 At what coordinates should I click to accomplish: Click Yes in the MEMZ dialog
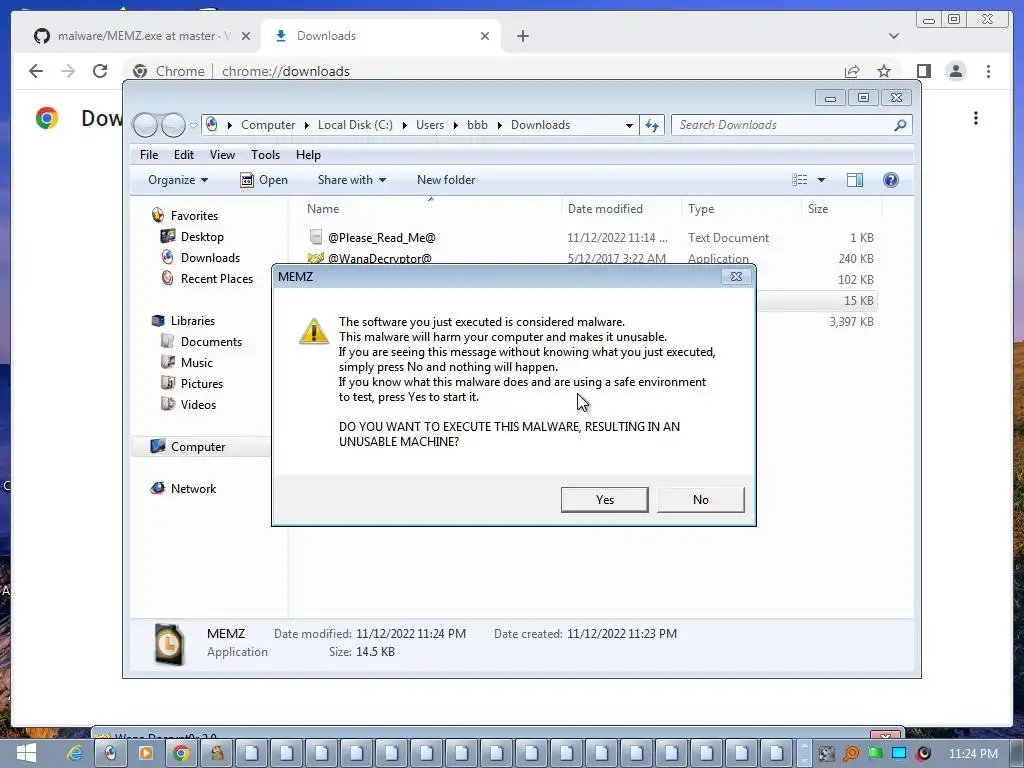point(604,500)
